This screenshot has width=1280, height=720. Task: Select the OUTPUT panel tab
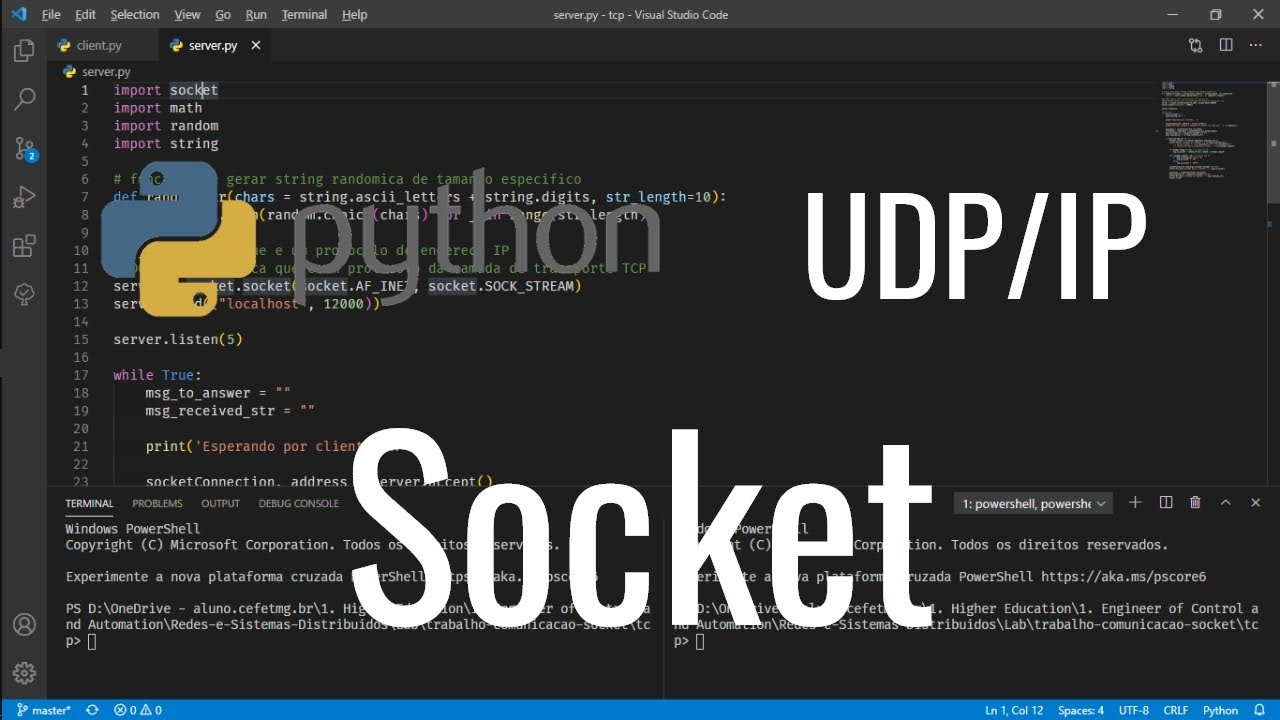coord(220,503)
